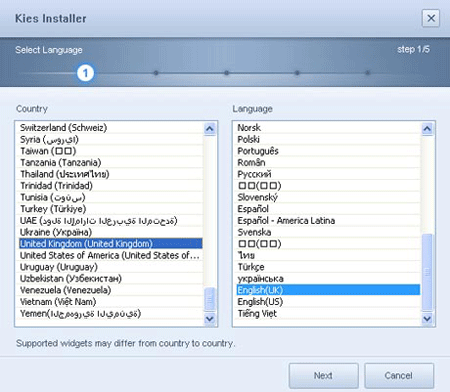Pick Español - America Latina language

(328, 221)
